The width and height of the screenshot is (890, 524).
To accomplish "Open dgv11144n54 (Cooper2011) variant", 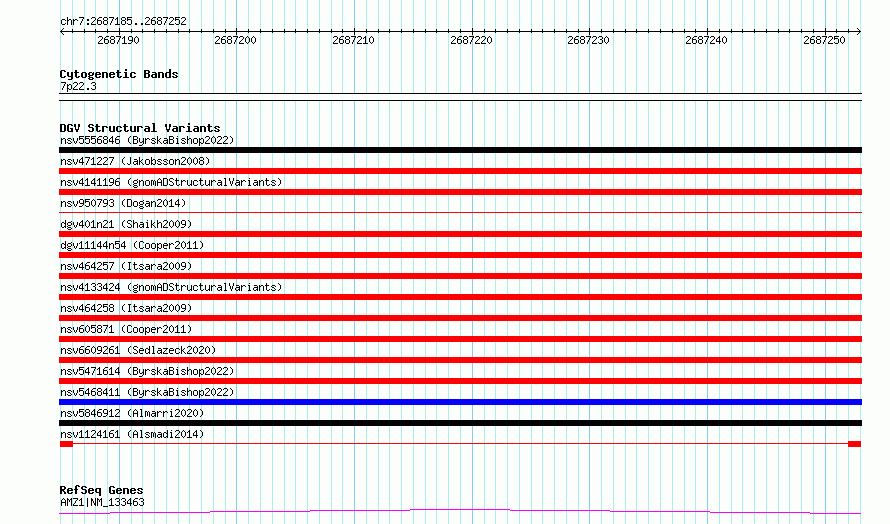I will (132, 245).
